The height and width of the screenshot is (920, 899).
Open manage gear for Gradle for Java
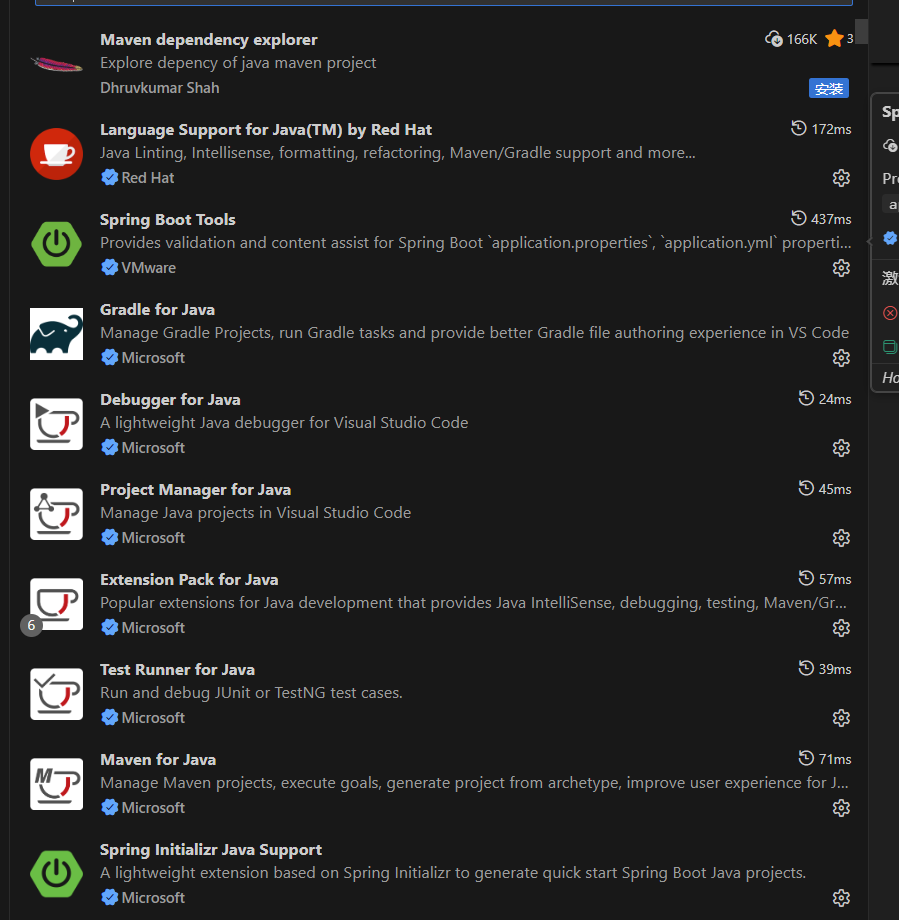[841, 358]
